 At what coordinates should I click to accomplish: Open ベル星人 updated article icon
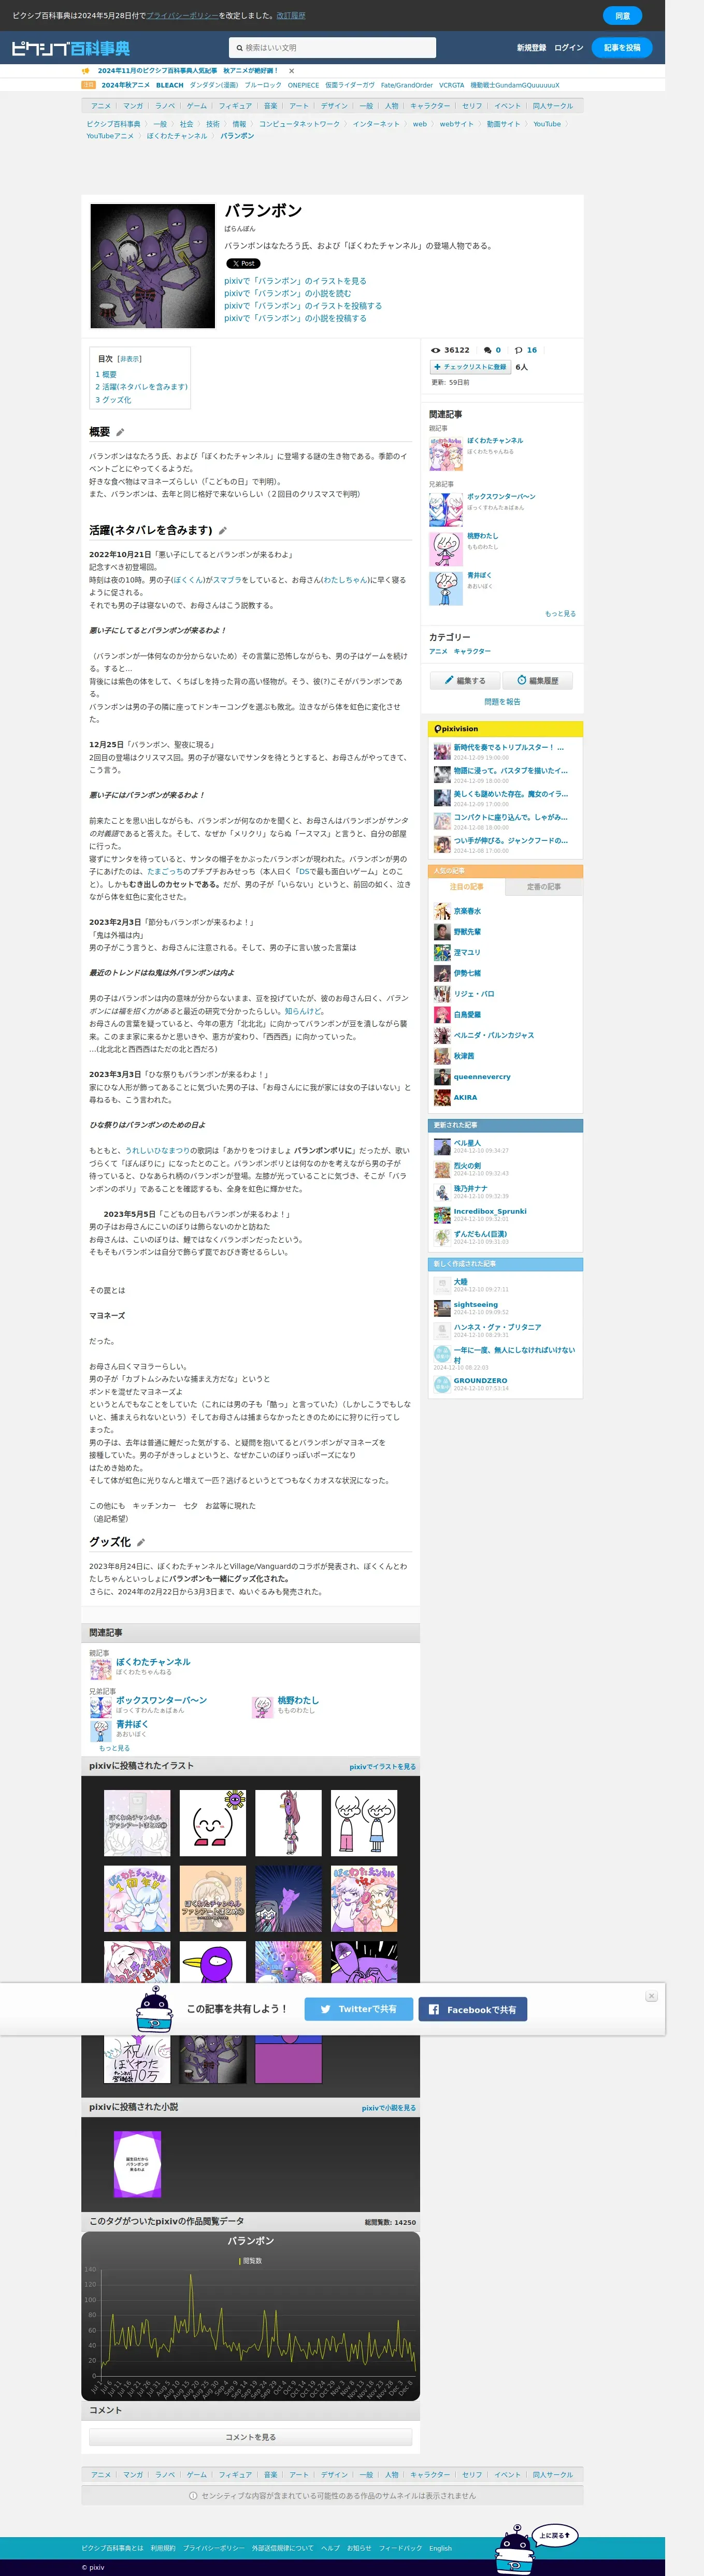(x=442, y=1147)
